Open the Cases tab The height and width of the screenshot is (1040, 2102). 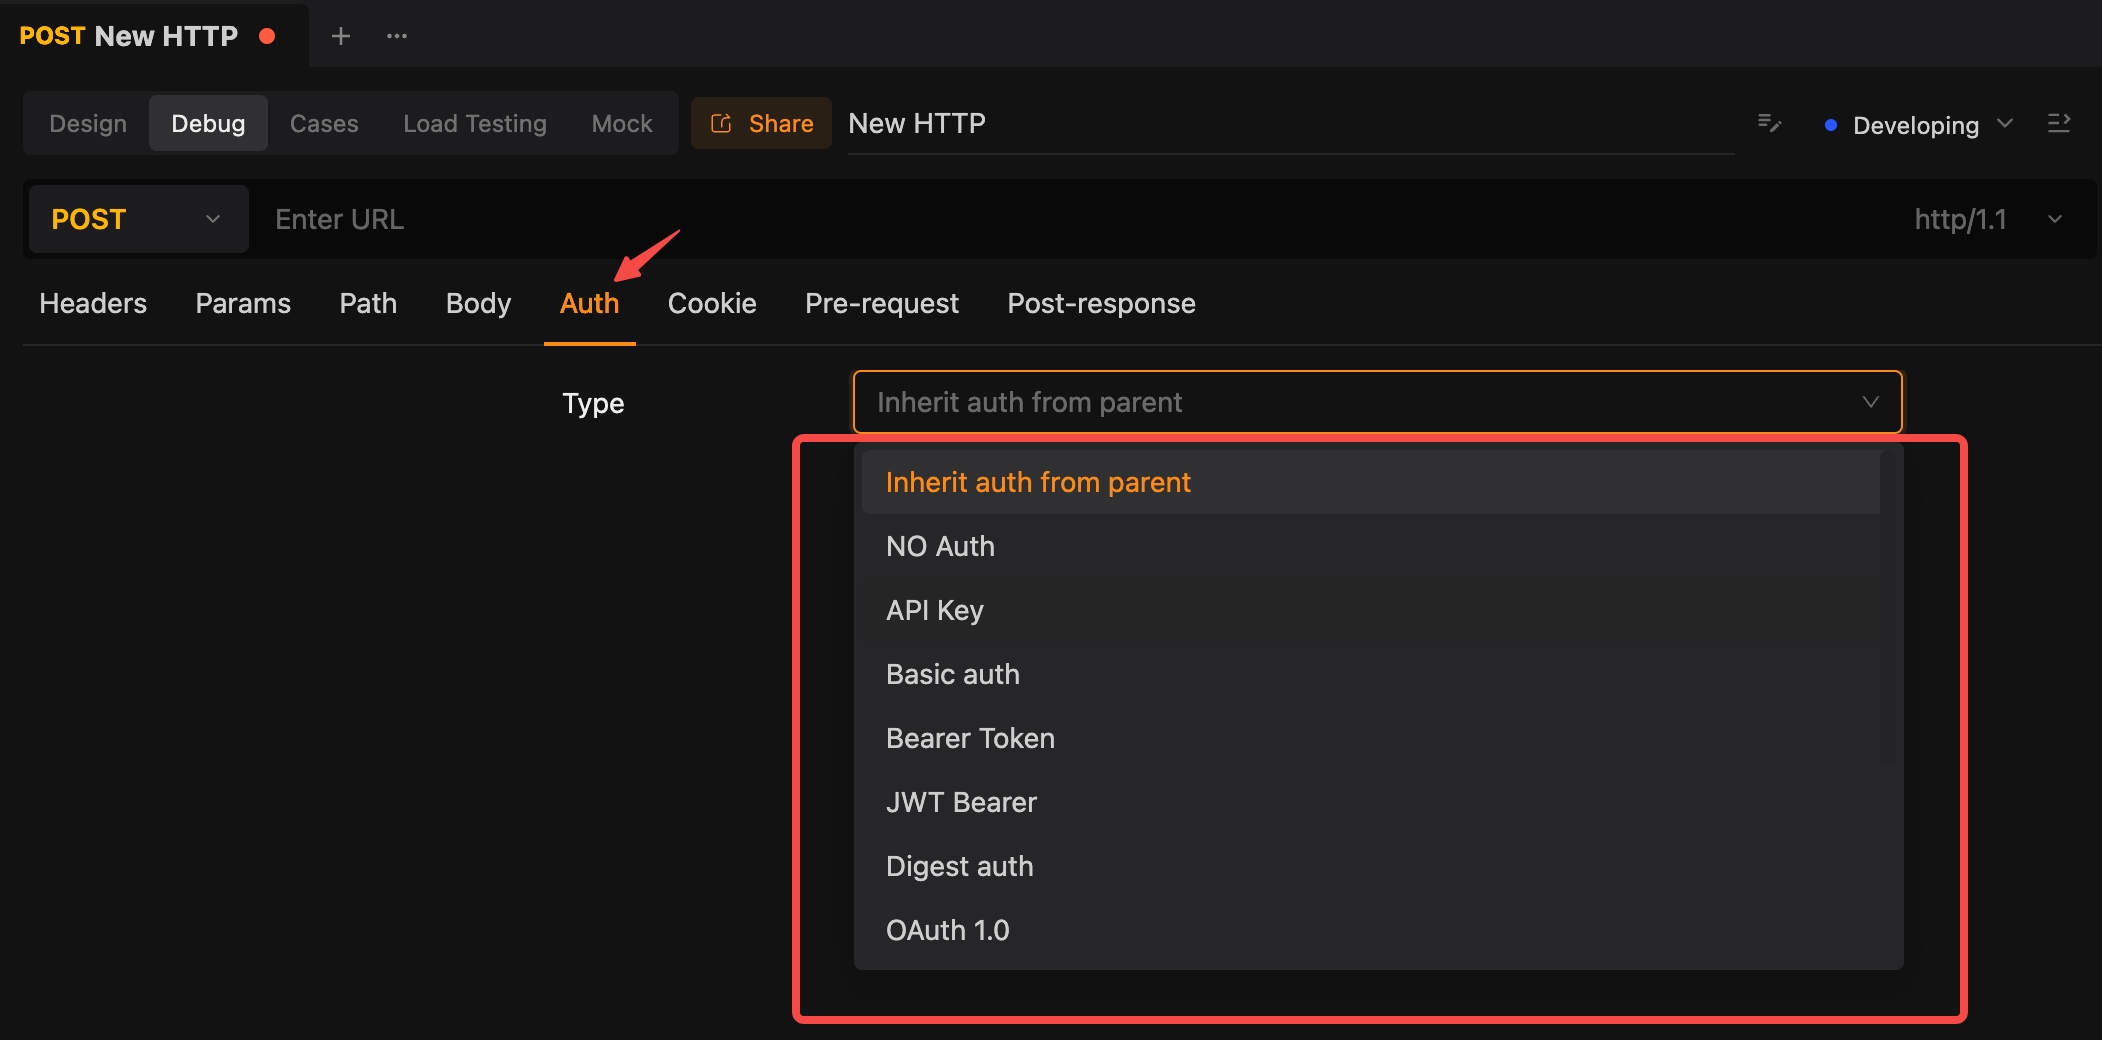pos(324,123)
